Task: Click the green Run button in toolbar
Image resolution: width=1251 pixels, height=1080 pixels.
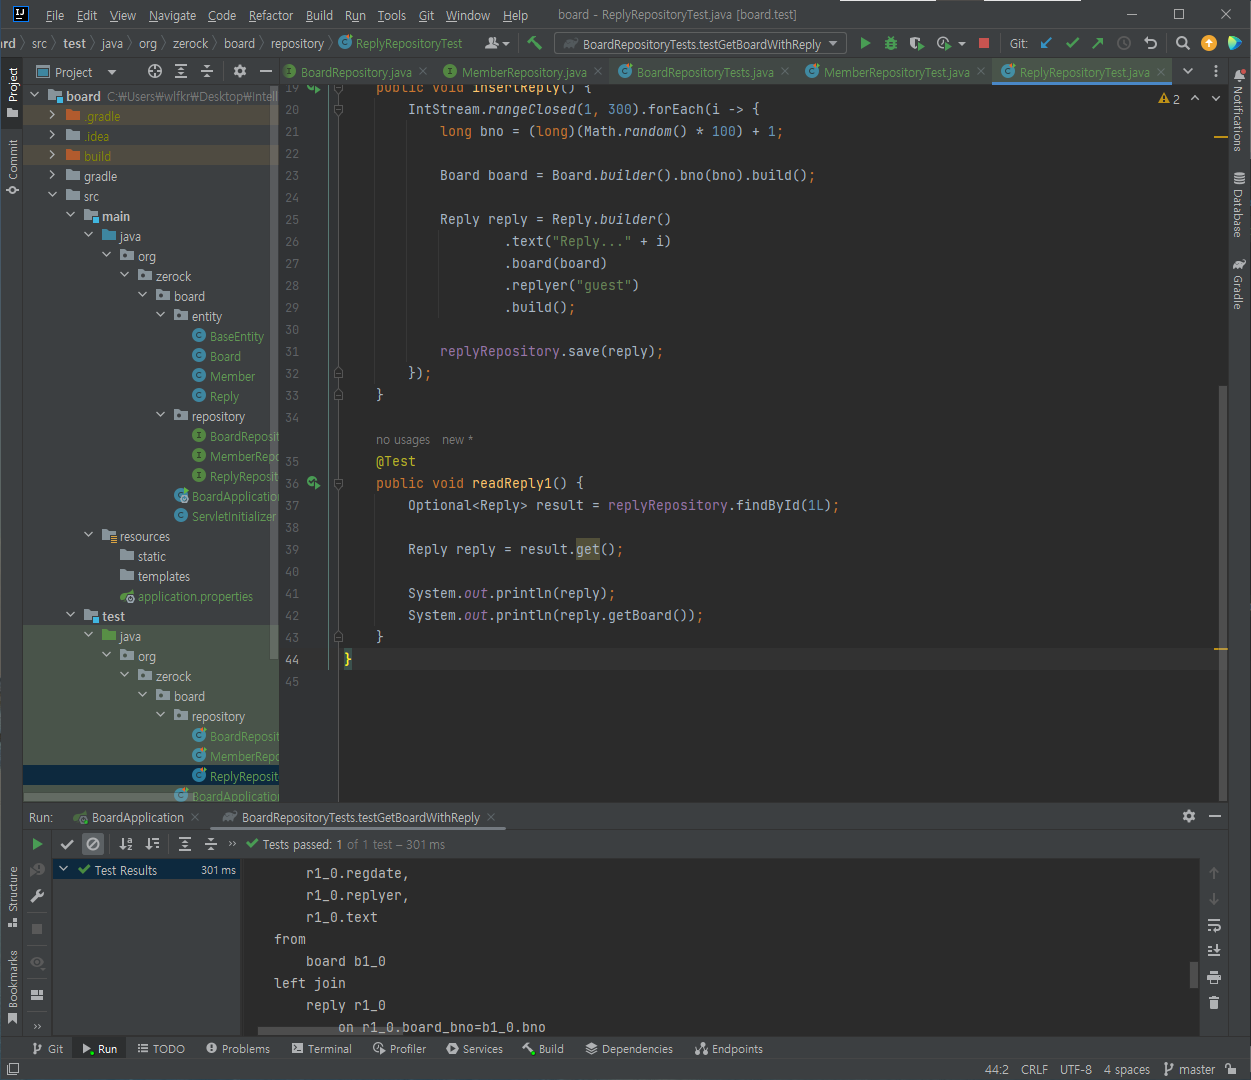Action: [865, 43]
